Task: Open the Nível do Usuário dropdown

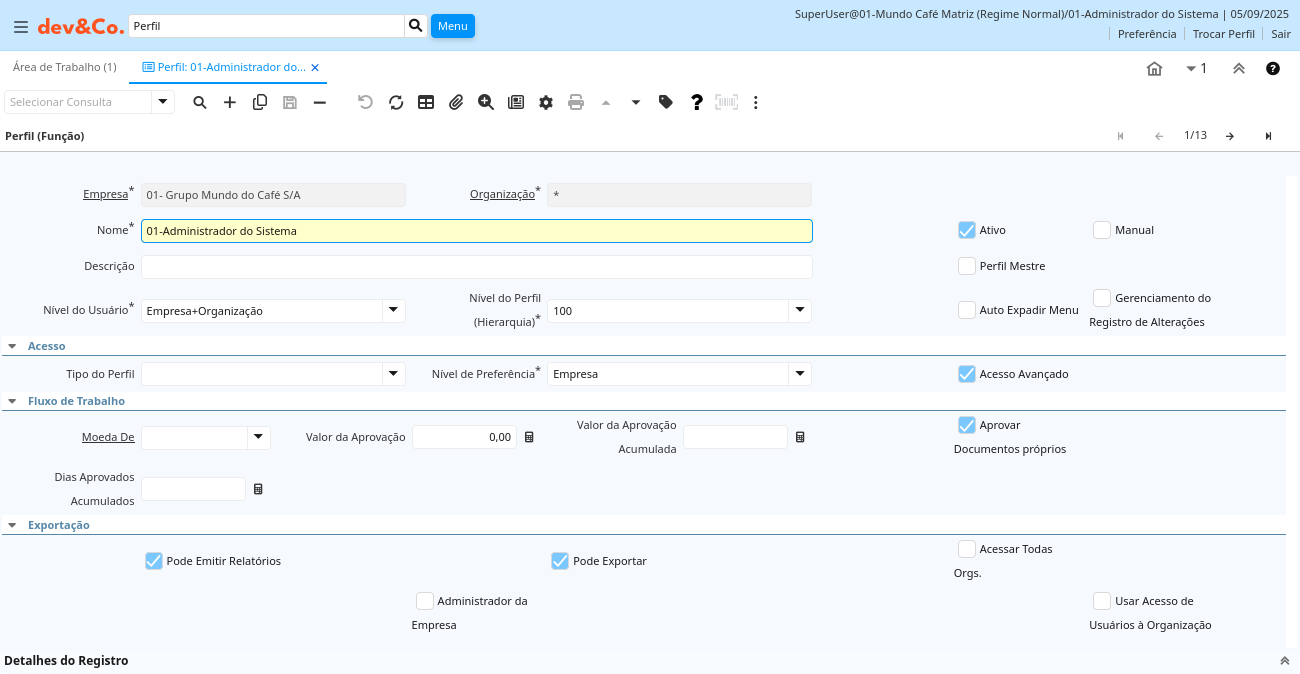Action: [394, 311]
